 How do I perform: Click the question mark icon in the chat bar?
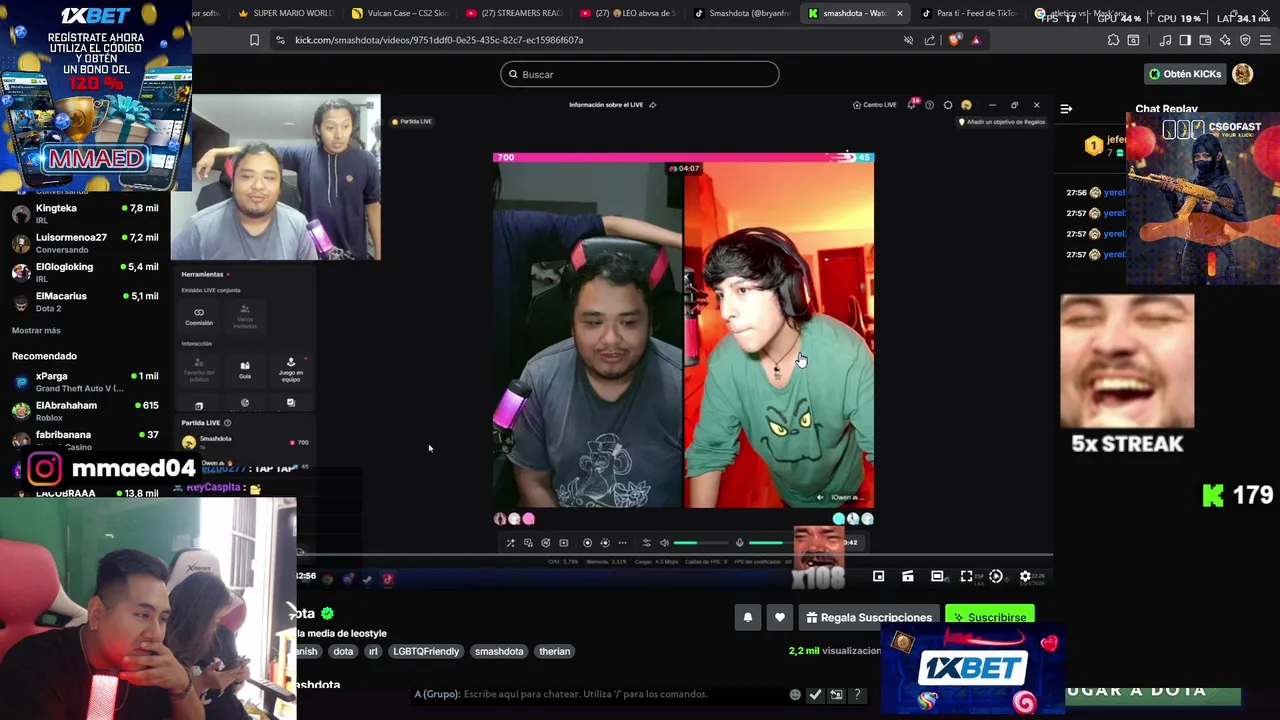pyautogui.click(x=857, y=694)
